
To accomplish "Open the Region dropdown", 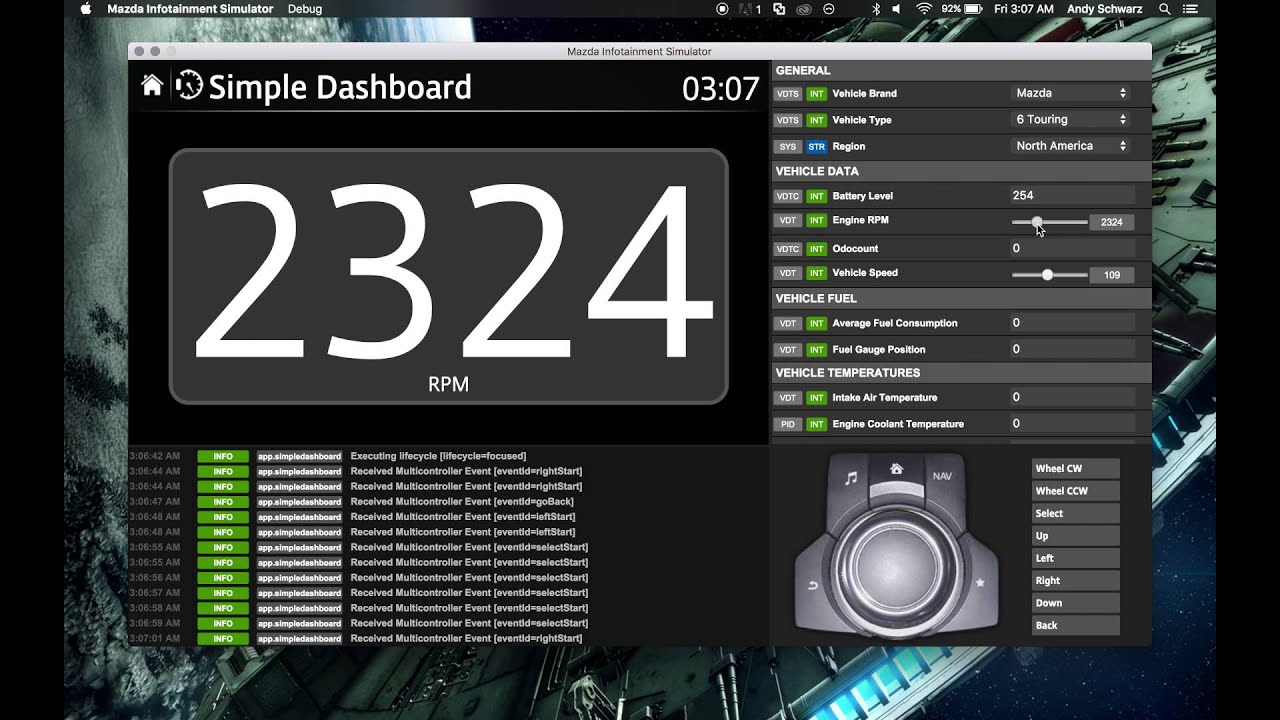I will pos(1071,146).
